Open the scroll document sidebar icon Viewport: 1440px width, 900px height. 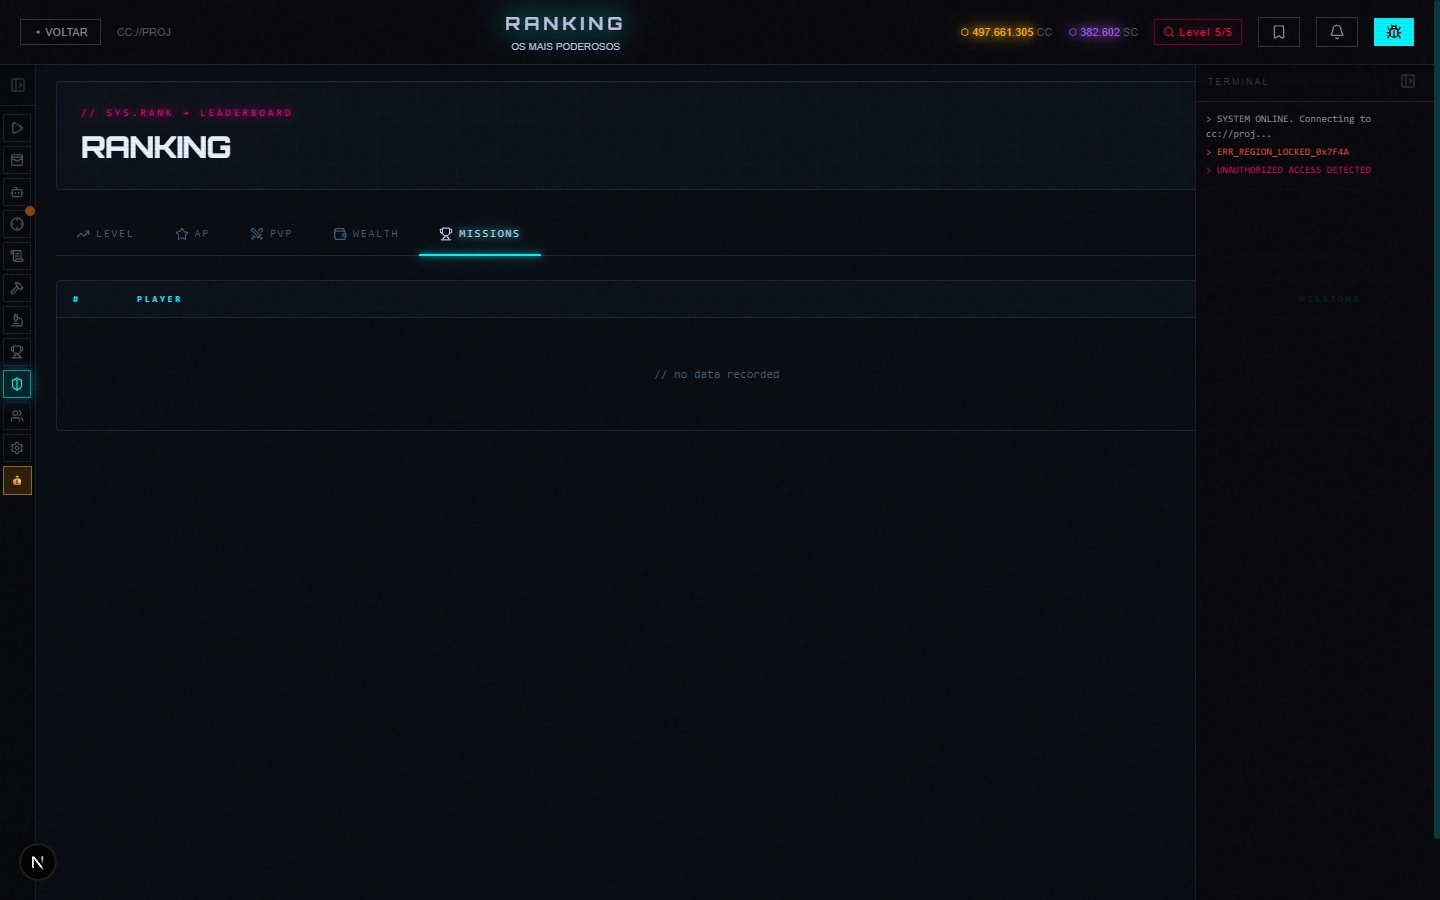tap(17, 256)
